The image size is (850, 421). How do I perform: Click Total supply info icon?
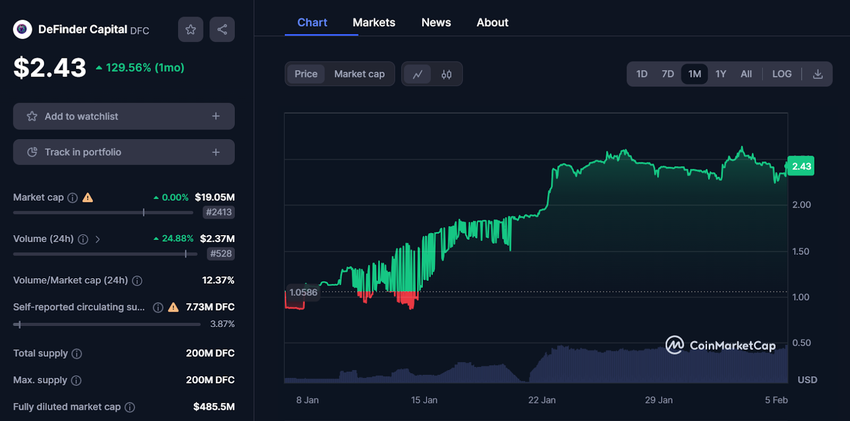pyautogui.click(x=77, y=354)
